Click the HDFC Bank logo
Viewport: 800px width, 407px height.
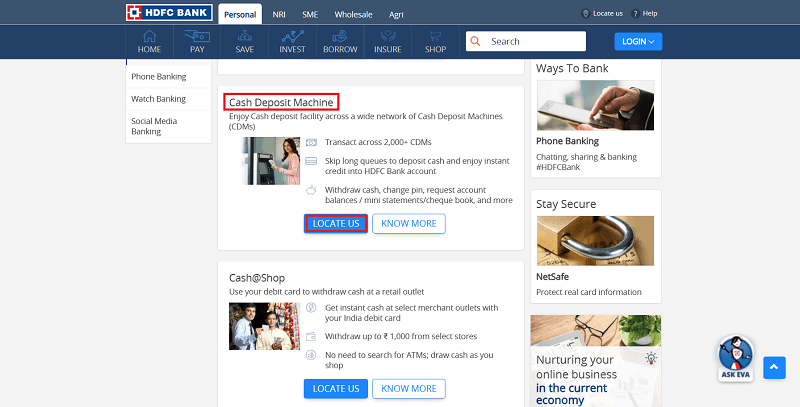(x=169, y=13)
